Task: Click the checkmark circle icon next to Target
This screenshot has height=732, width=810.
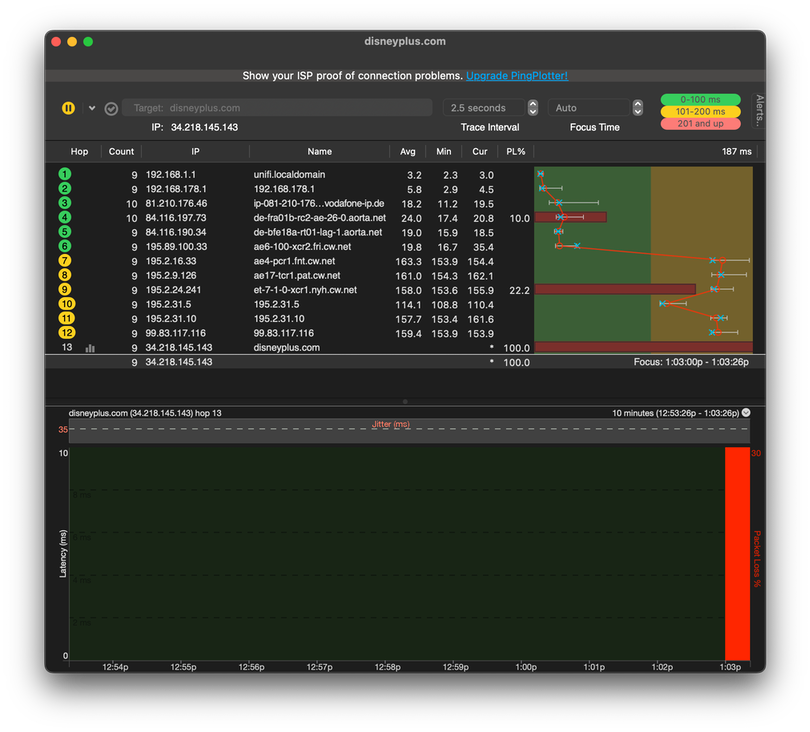Action: pos(111,108)
